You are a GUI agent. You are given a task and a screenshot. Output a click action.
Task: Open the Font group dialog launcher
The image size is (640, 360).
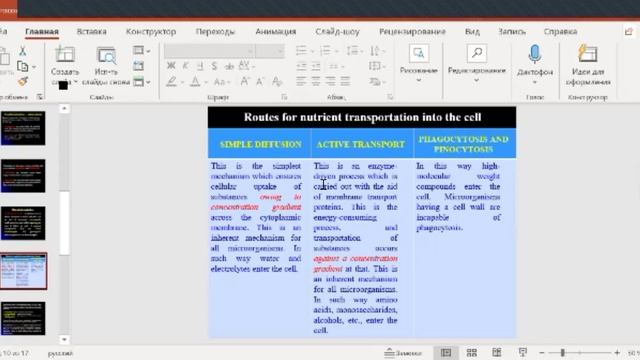coord(284,97)
